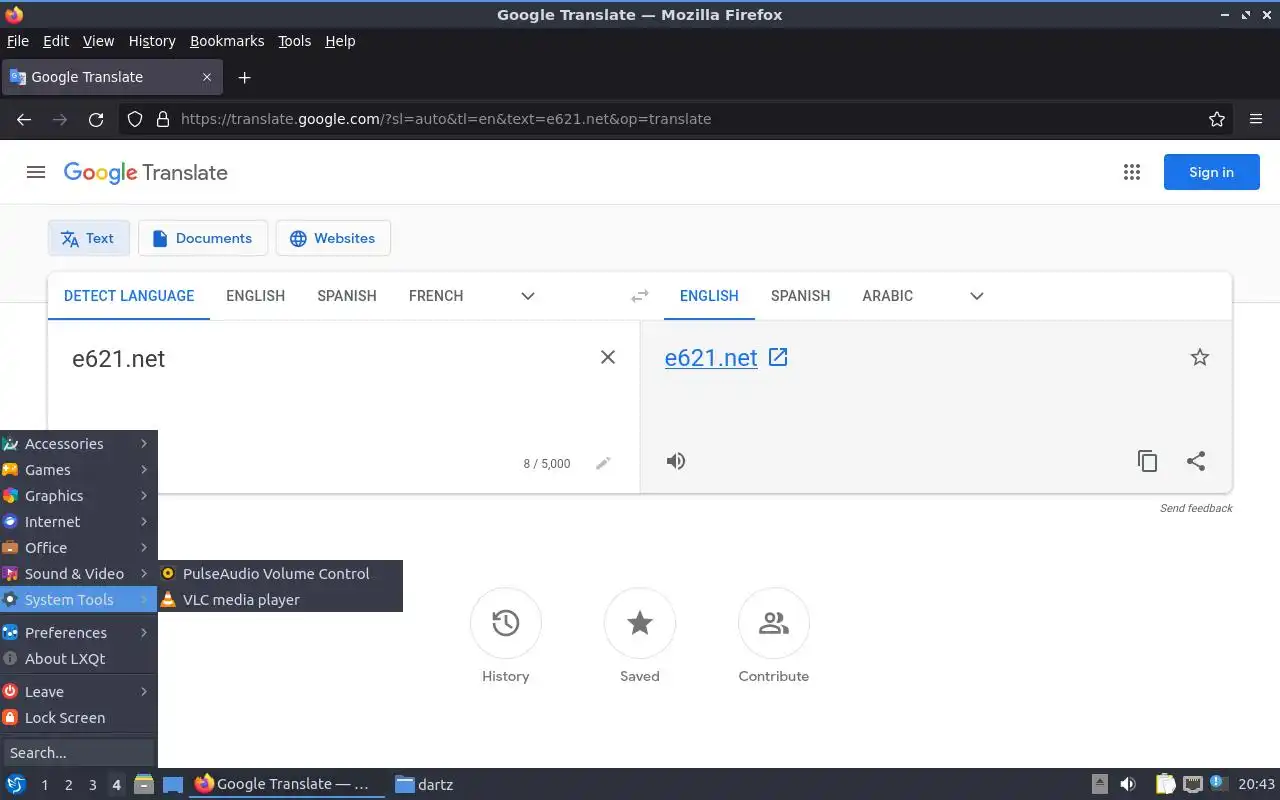Open the Firefox Bookmarks menu
This screenshot has height=800, width=1280.
click(x=227, y=41)
